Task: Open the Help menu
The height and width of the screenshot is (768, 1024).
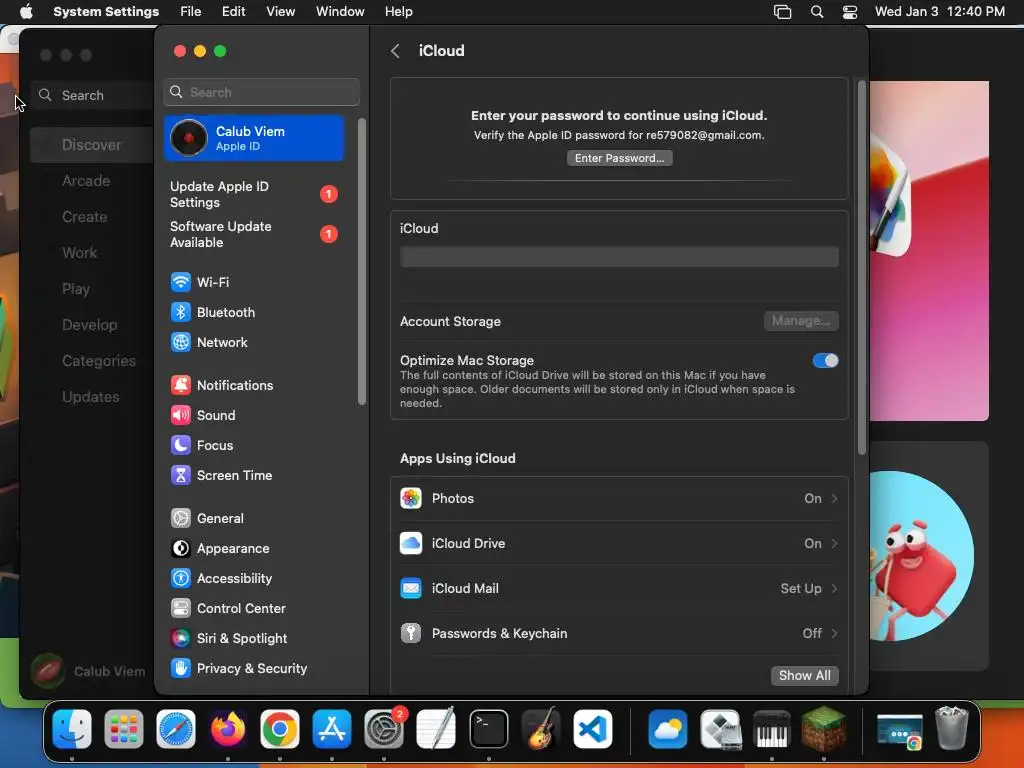Action: 398,12
